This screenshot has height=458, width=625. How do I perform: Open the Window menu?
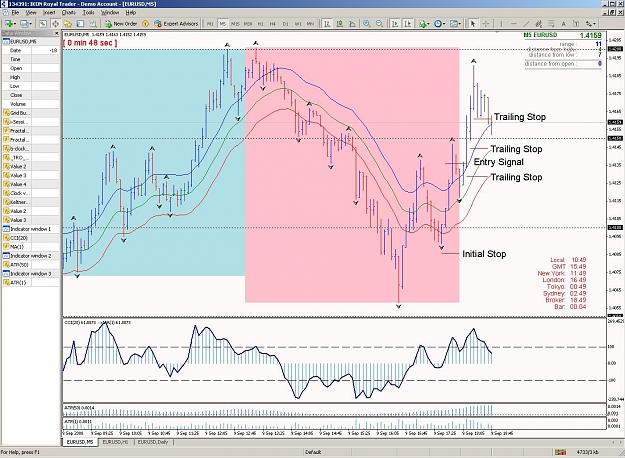click(110, 13)
